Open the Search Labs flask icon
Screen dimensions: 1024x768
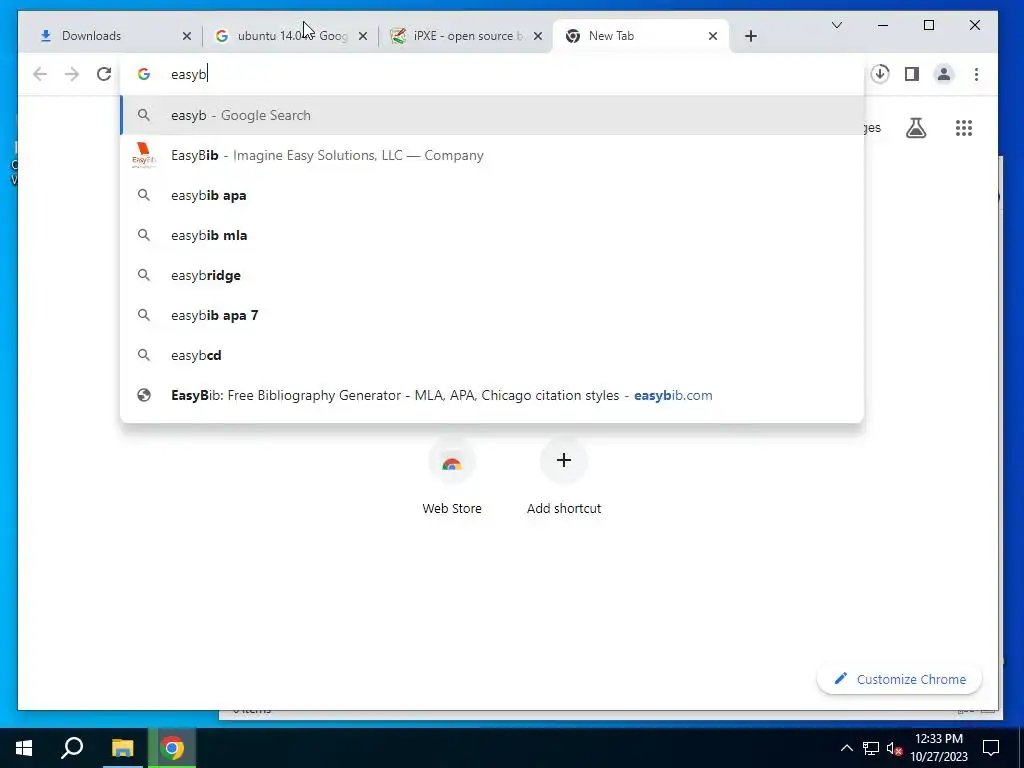tap(916, 128)
